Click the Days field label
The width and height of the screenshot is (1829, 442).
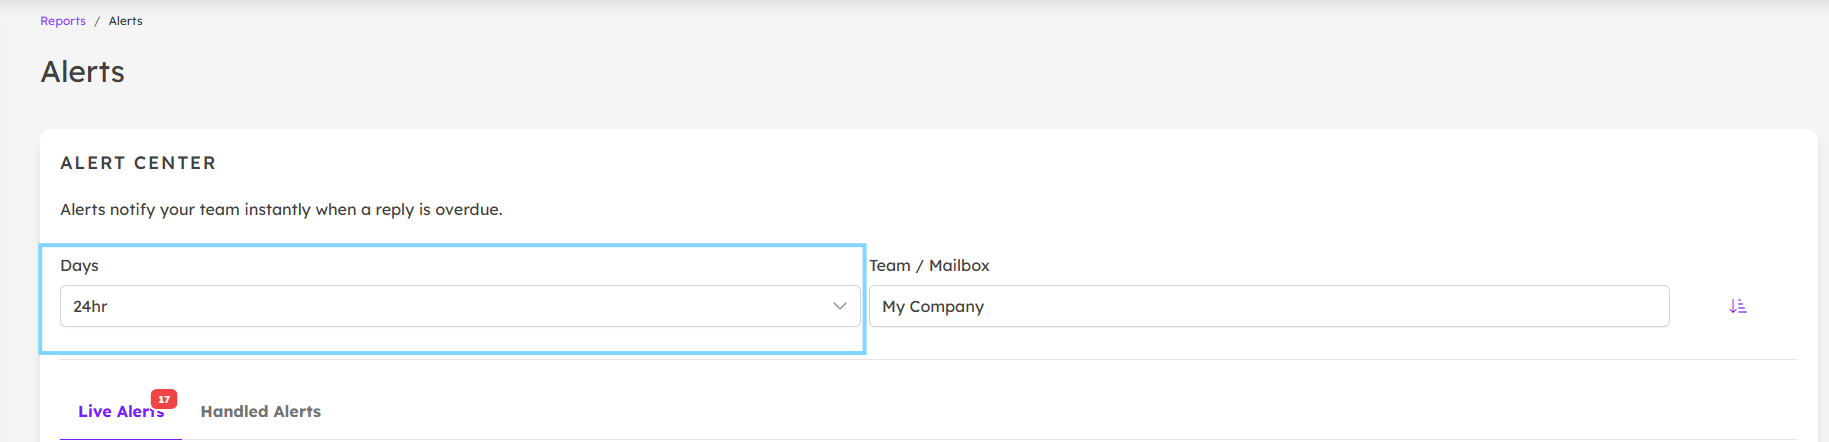(79, 265)
